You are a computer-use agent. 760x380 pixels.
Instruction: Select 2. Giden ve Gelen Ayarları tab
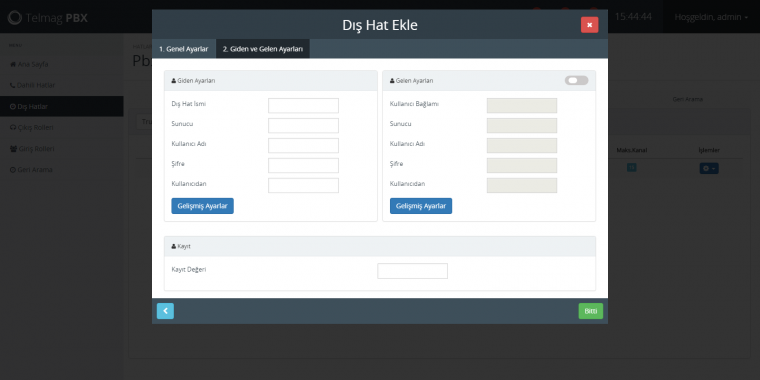263,49
